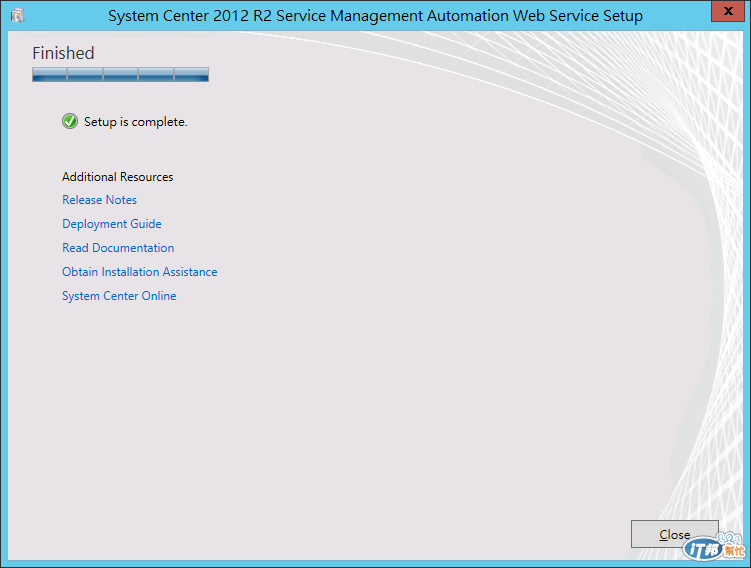Click the window title text
Screen dimensions: 751x568
[375, 16]
